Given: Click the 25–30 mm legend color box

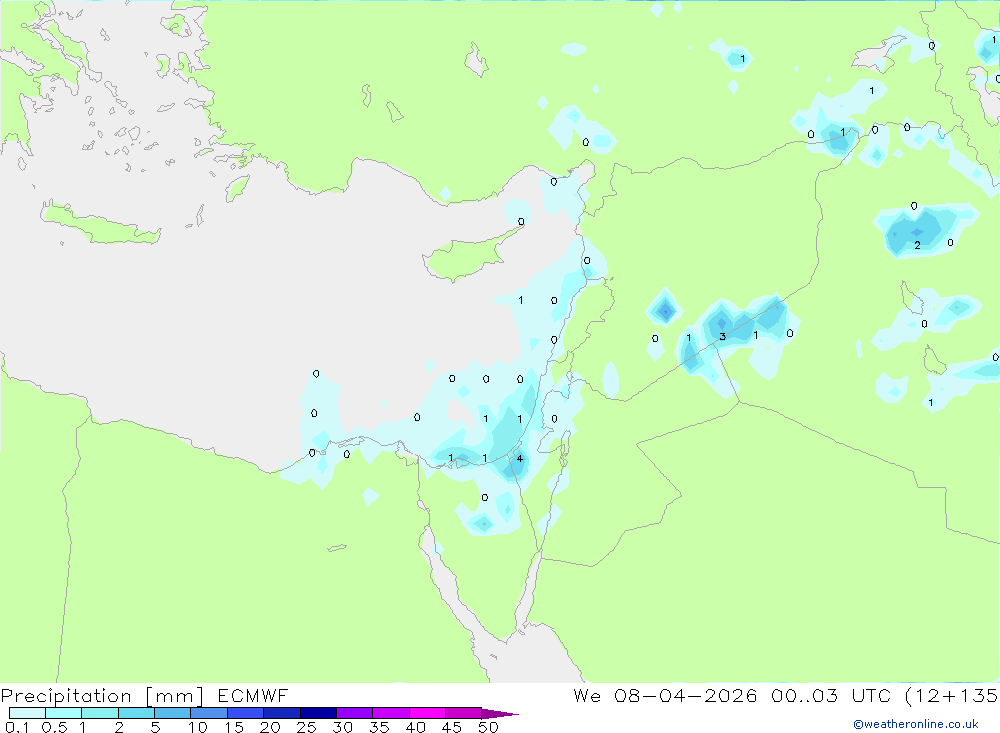Looking at the screenshot, I should (x=318, y=713).
